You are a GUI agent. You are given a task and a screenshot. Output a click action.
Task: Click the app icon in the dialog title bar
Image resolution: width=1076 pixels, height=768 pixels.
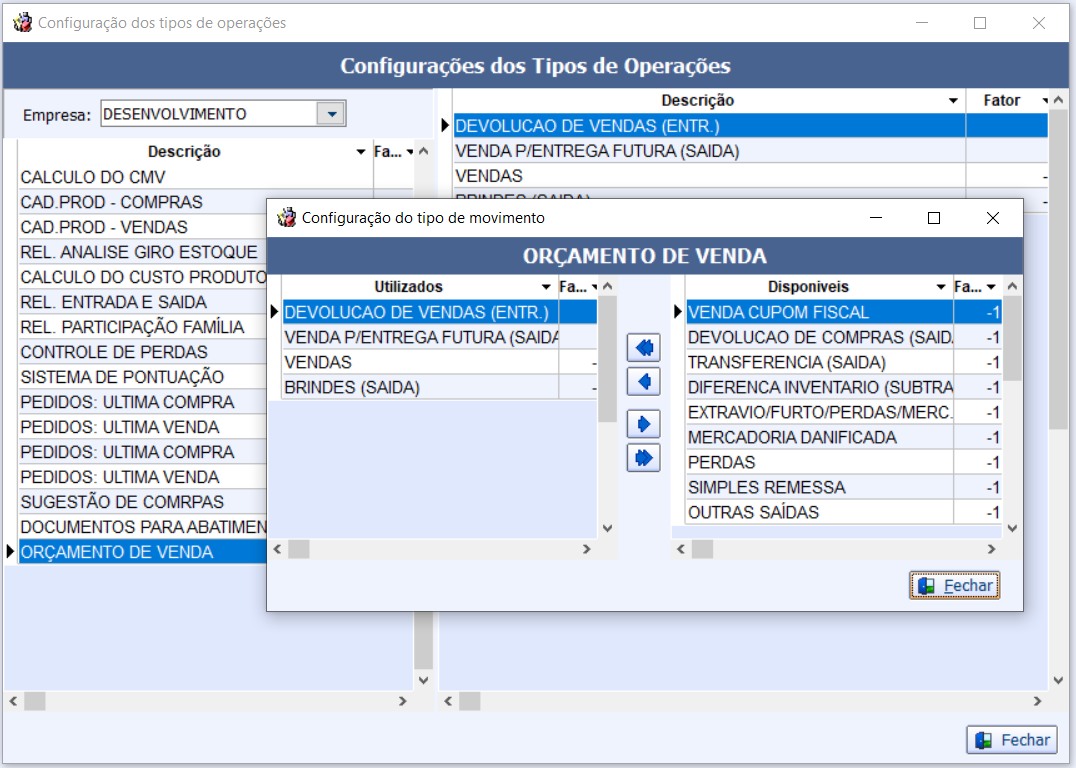tap(287, 217)
